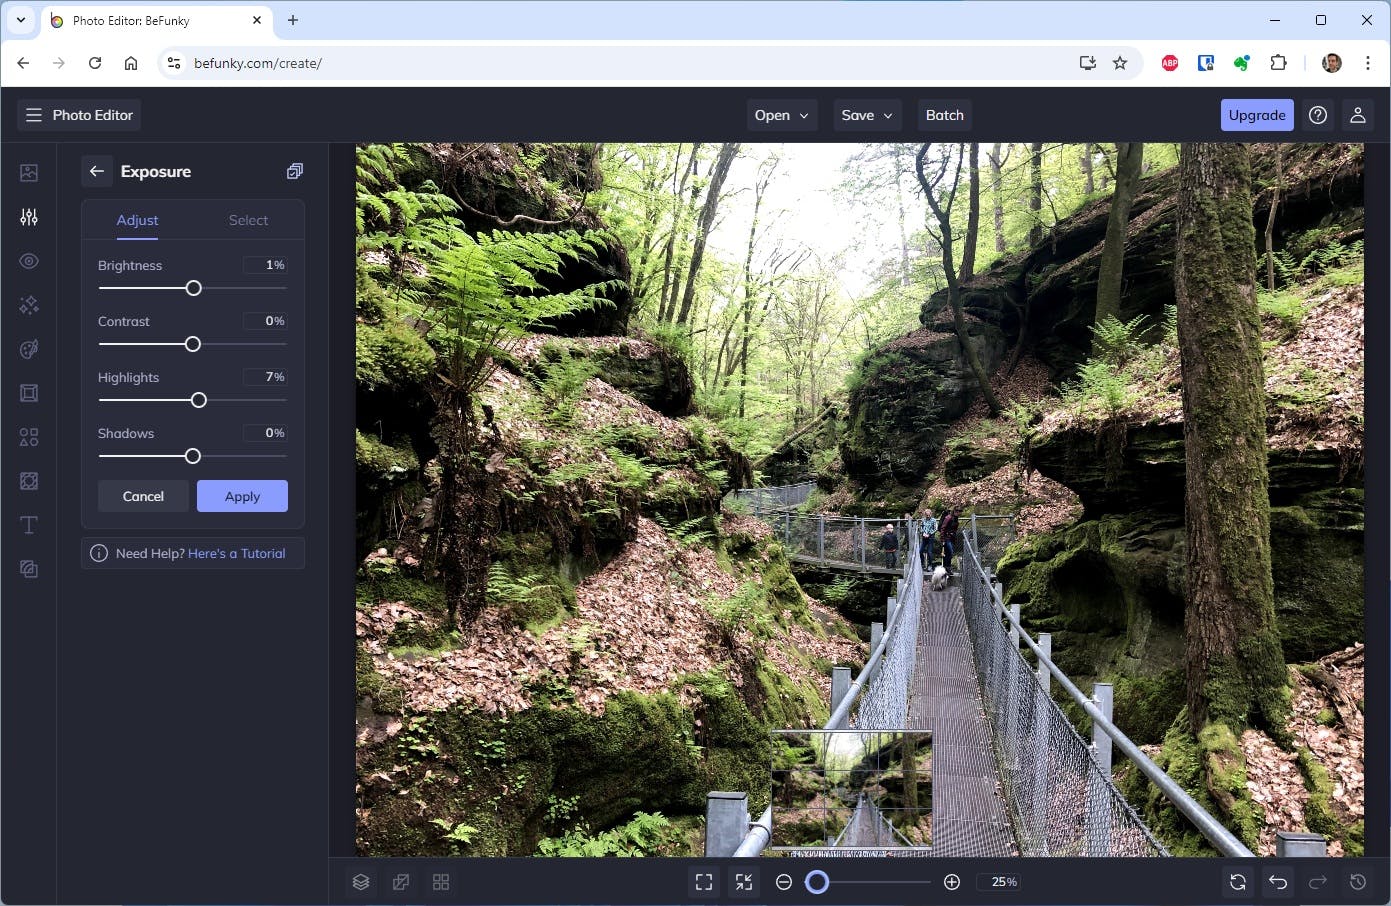The image size is (1391, 906).
Task: Click the Contrast slider handle
Action: pyautogui.click(x=193, y=344)
